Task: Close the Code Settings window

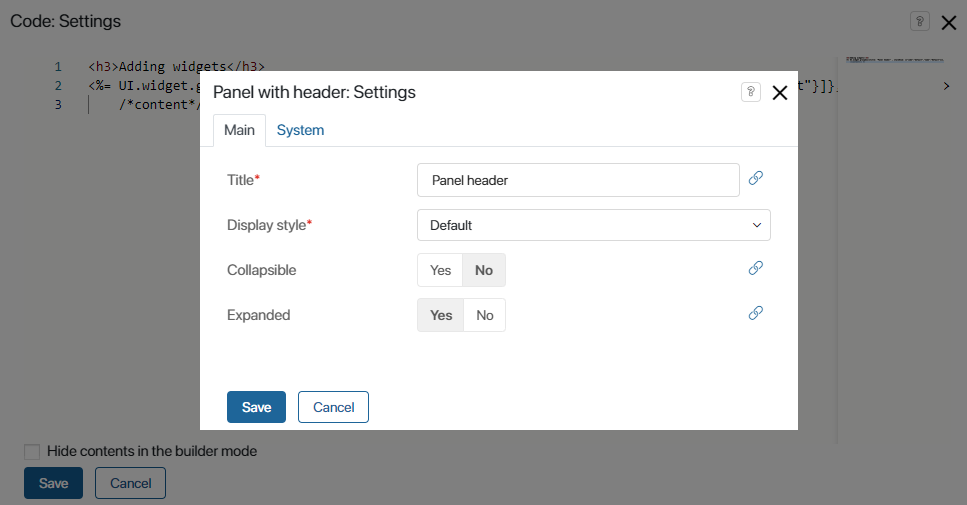Action: 948,22
